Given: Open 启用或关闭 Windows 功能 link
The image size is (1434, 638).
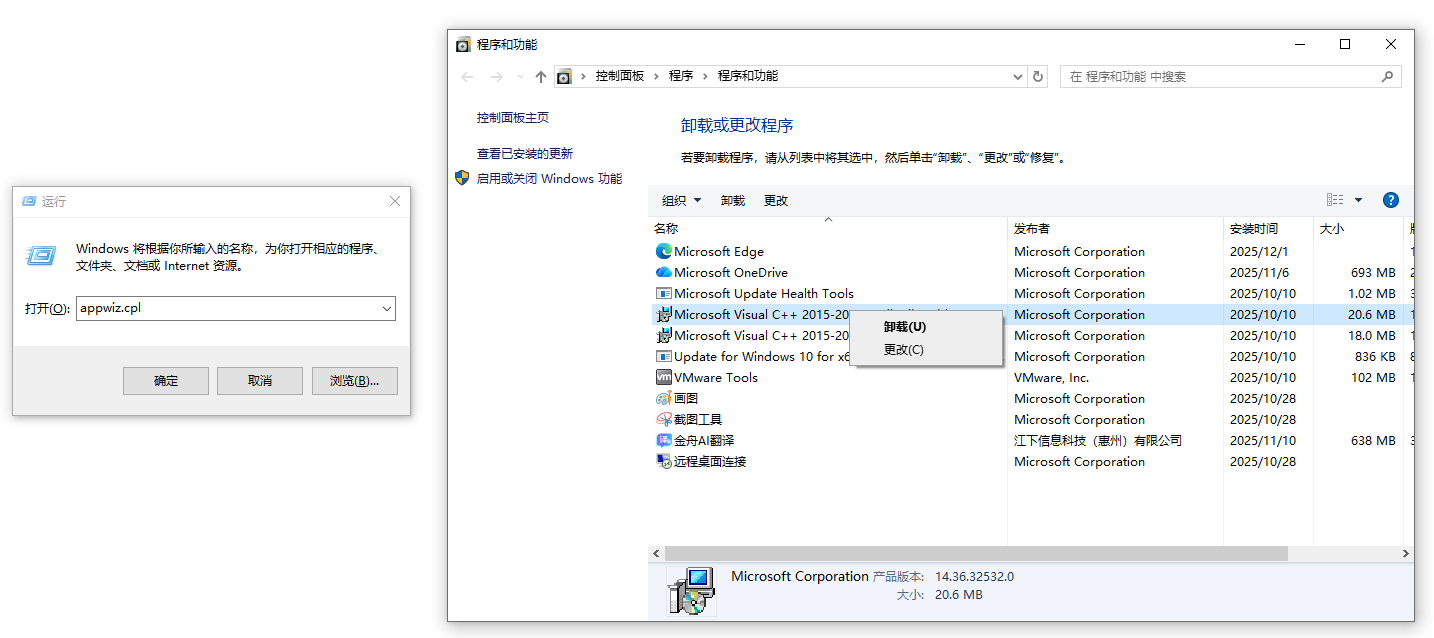Looking at the screenshot, I should pyautogui.click(x=549, y=179).
